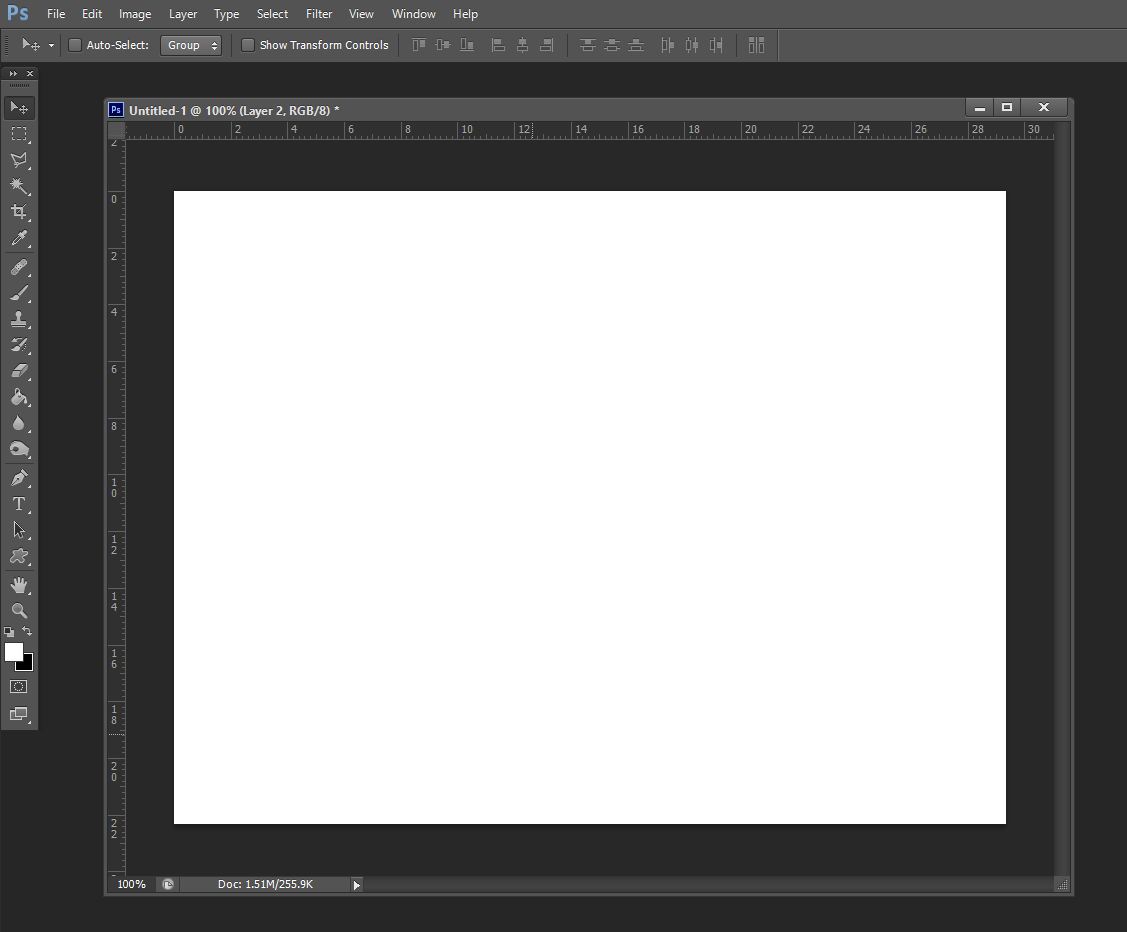This screenshot has width=1127, height=932.
Task: Open the Layer menu
Action: tap(183, 14)
